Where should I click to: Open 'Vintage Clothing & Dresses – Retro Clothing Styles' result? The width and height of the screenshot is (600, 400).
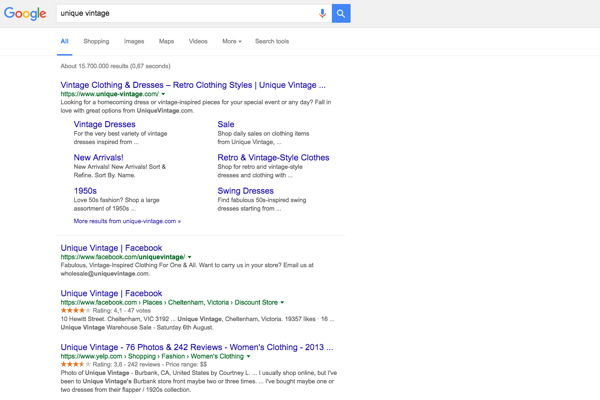pos(193,85)
